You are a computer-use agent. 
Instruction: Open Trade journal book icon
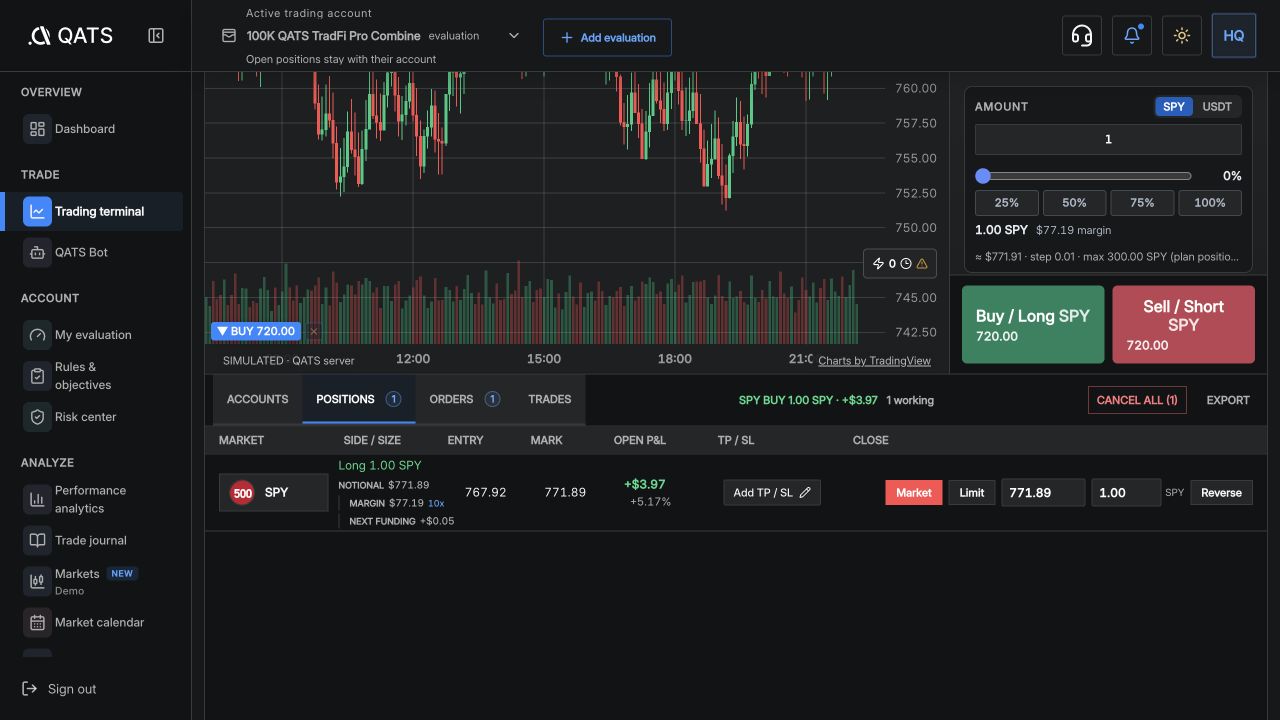[x=37, y=540]
